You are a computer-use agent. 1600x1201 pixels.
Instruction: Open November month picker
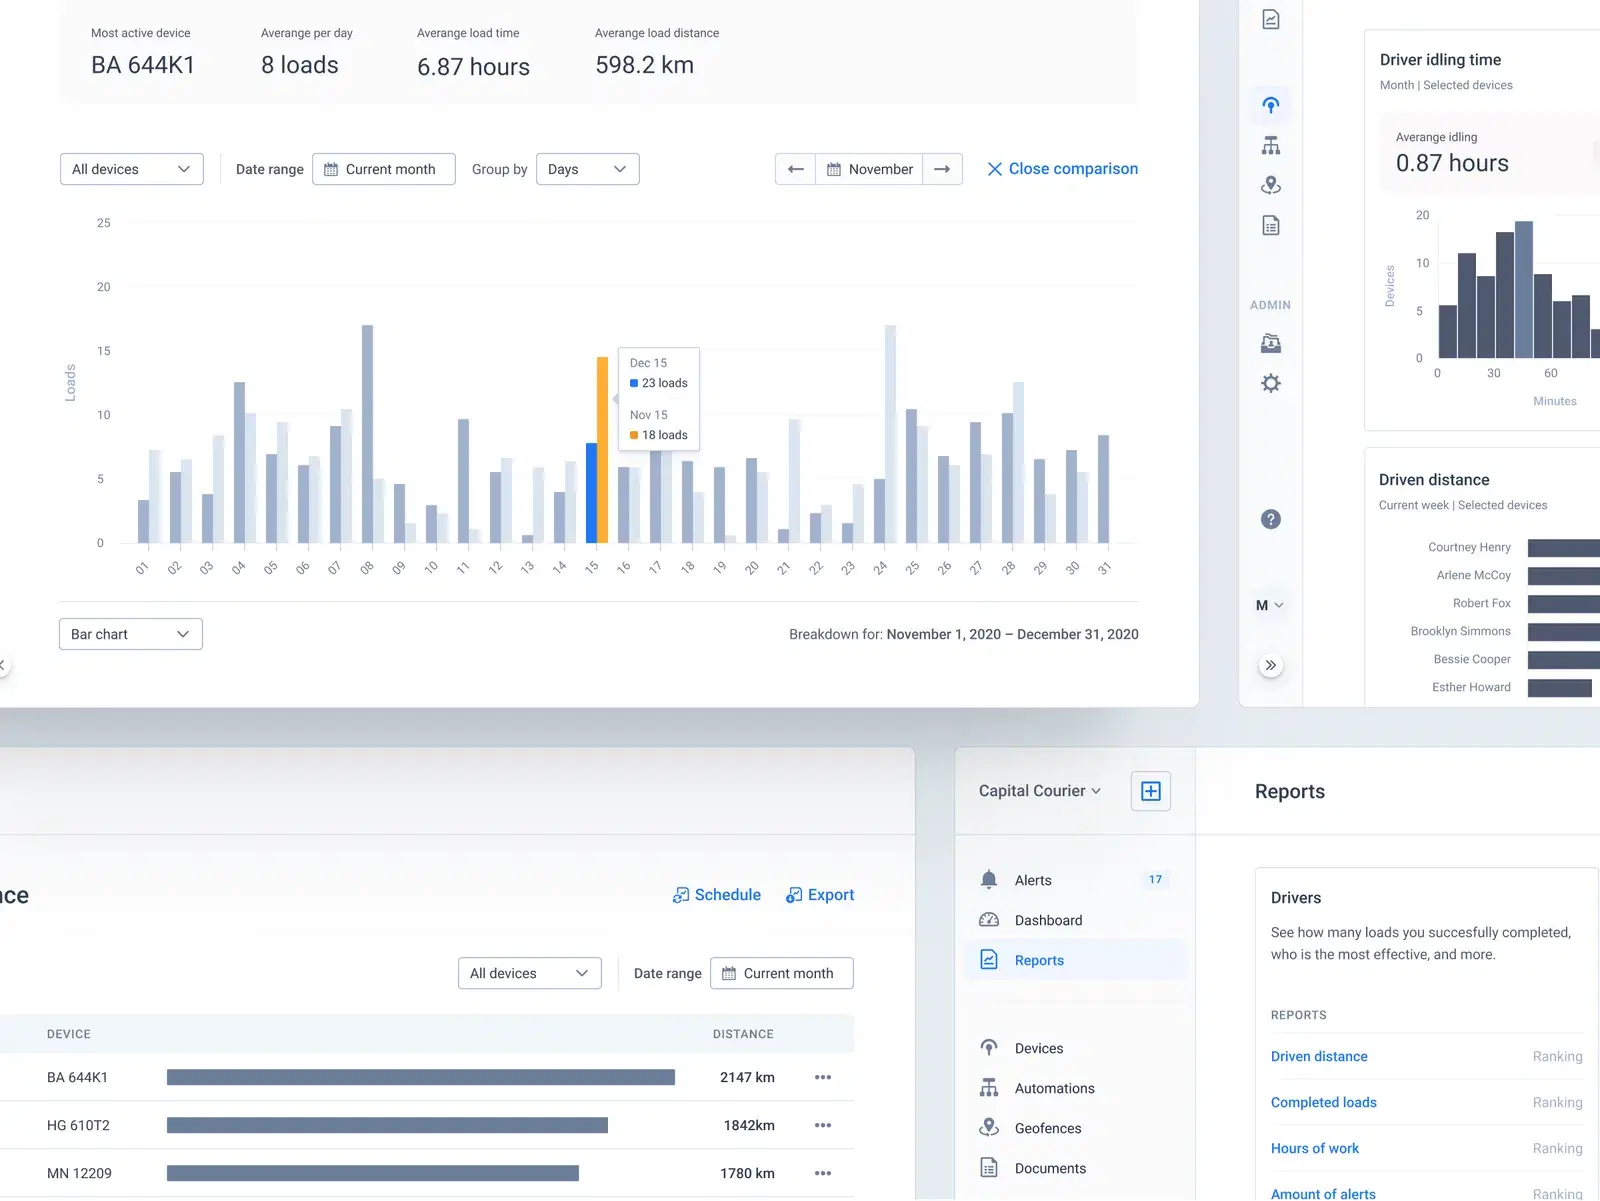(x=869, y=169)
